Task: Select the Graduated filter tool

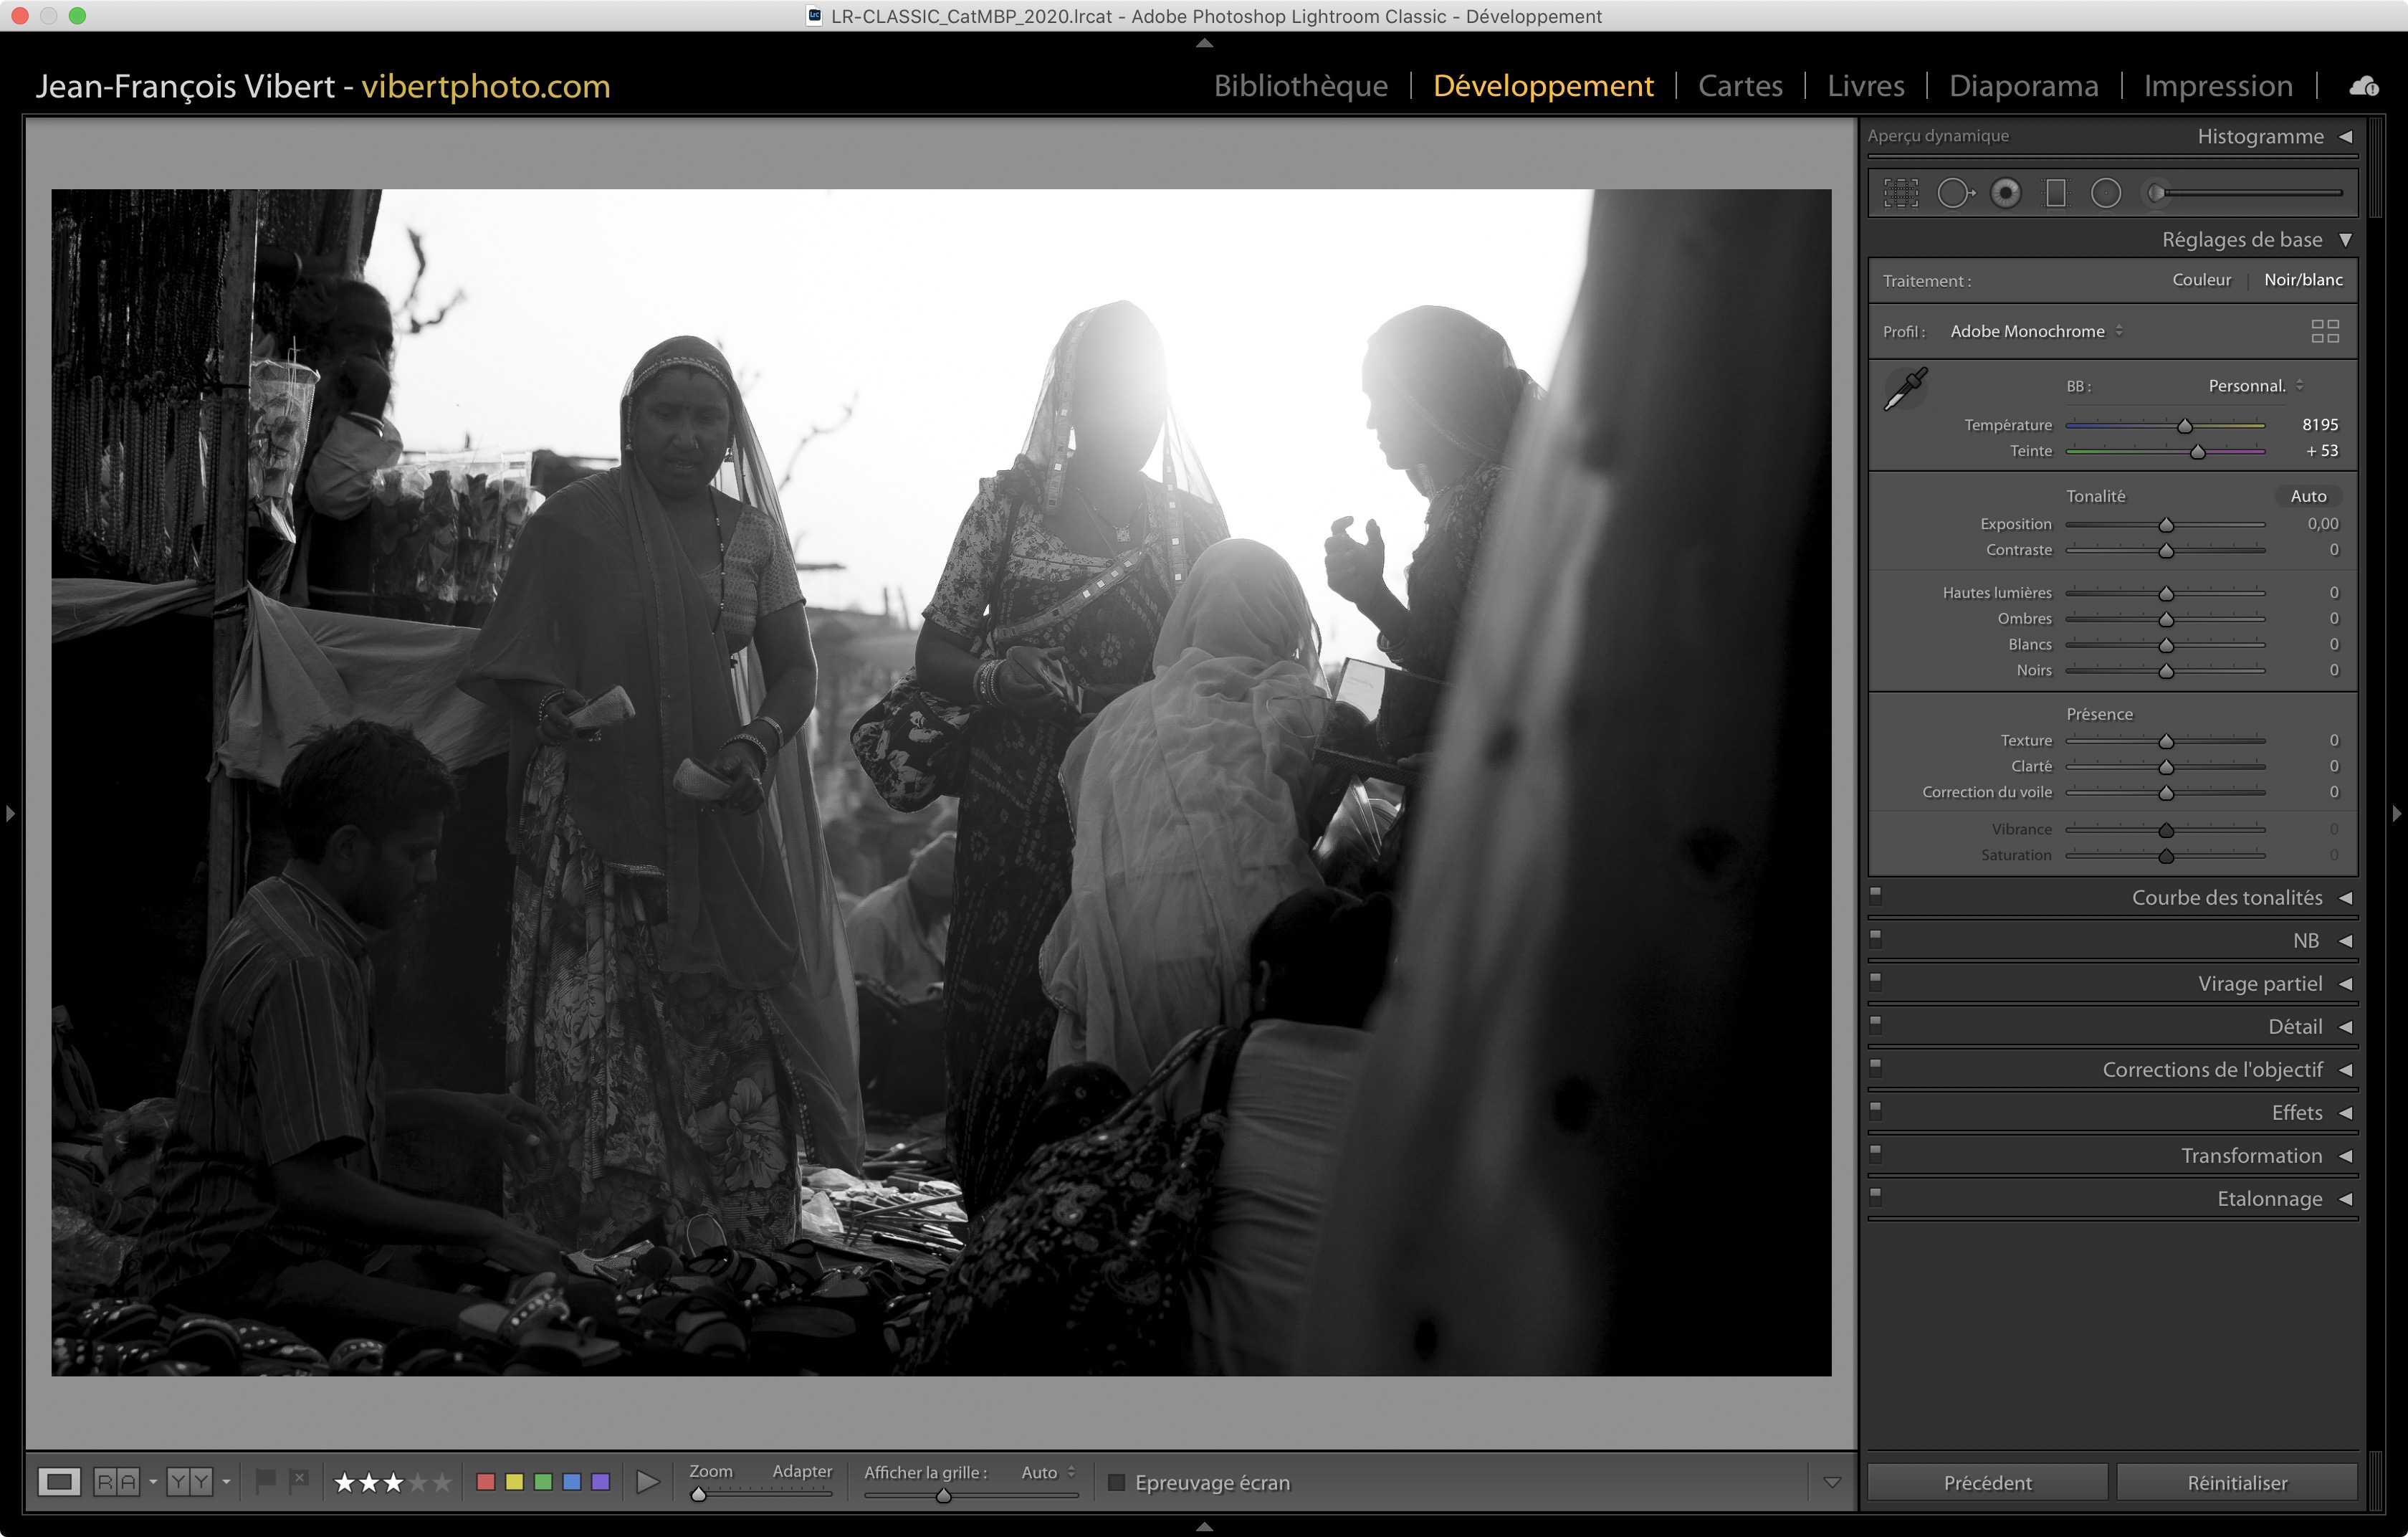Action: click(x=2055, y=193)
